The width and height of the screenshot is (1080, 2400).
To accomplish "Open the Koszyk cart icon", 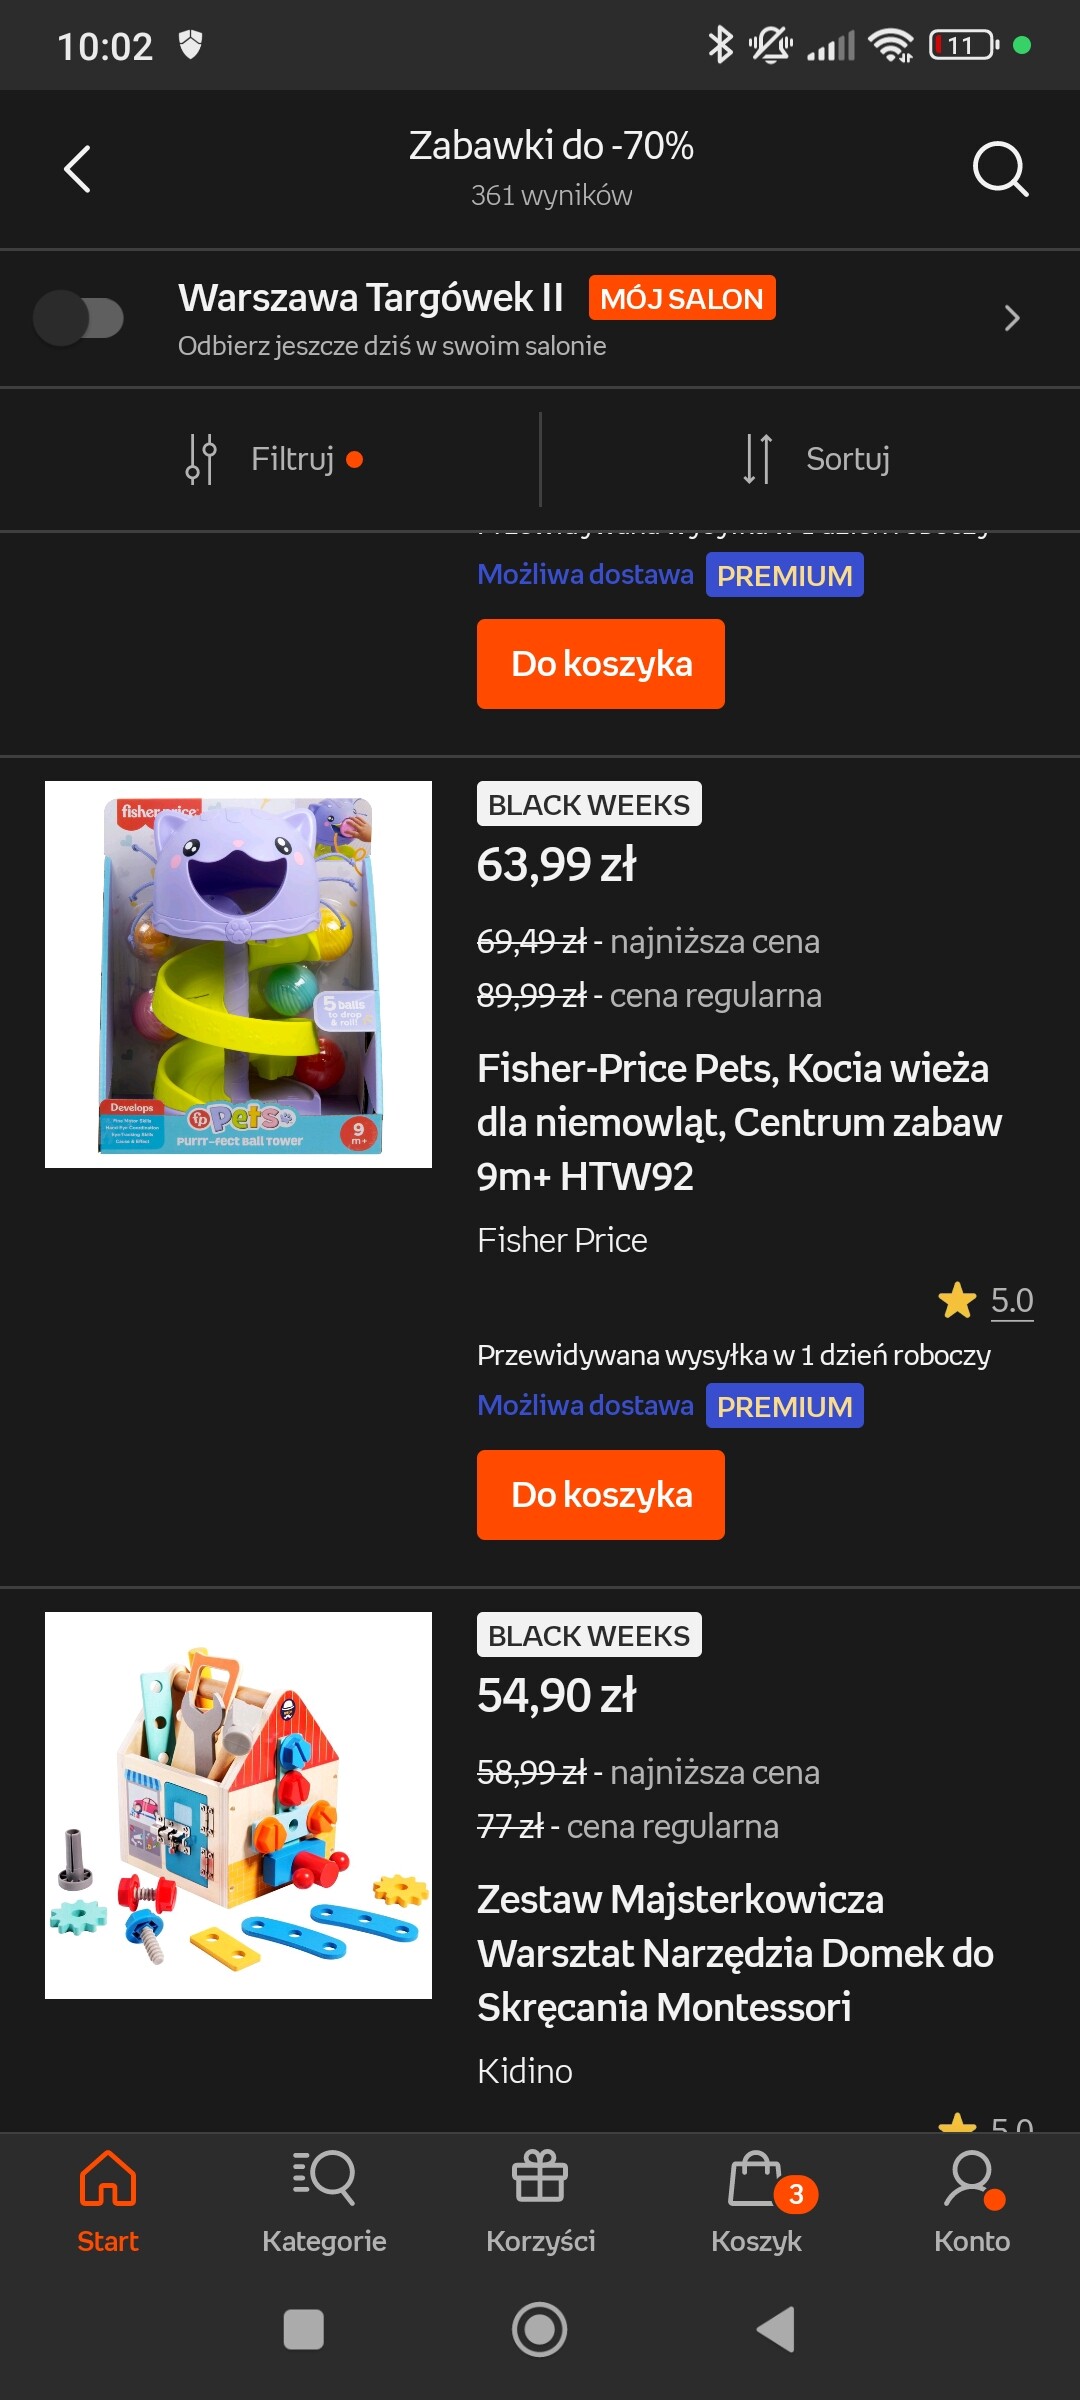I will 756,2180.
